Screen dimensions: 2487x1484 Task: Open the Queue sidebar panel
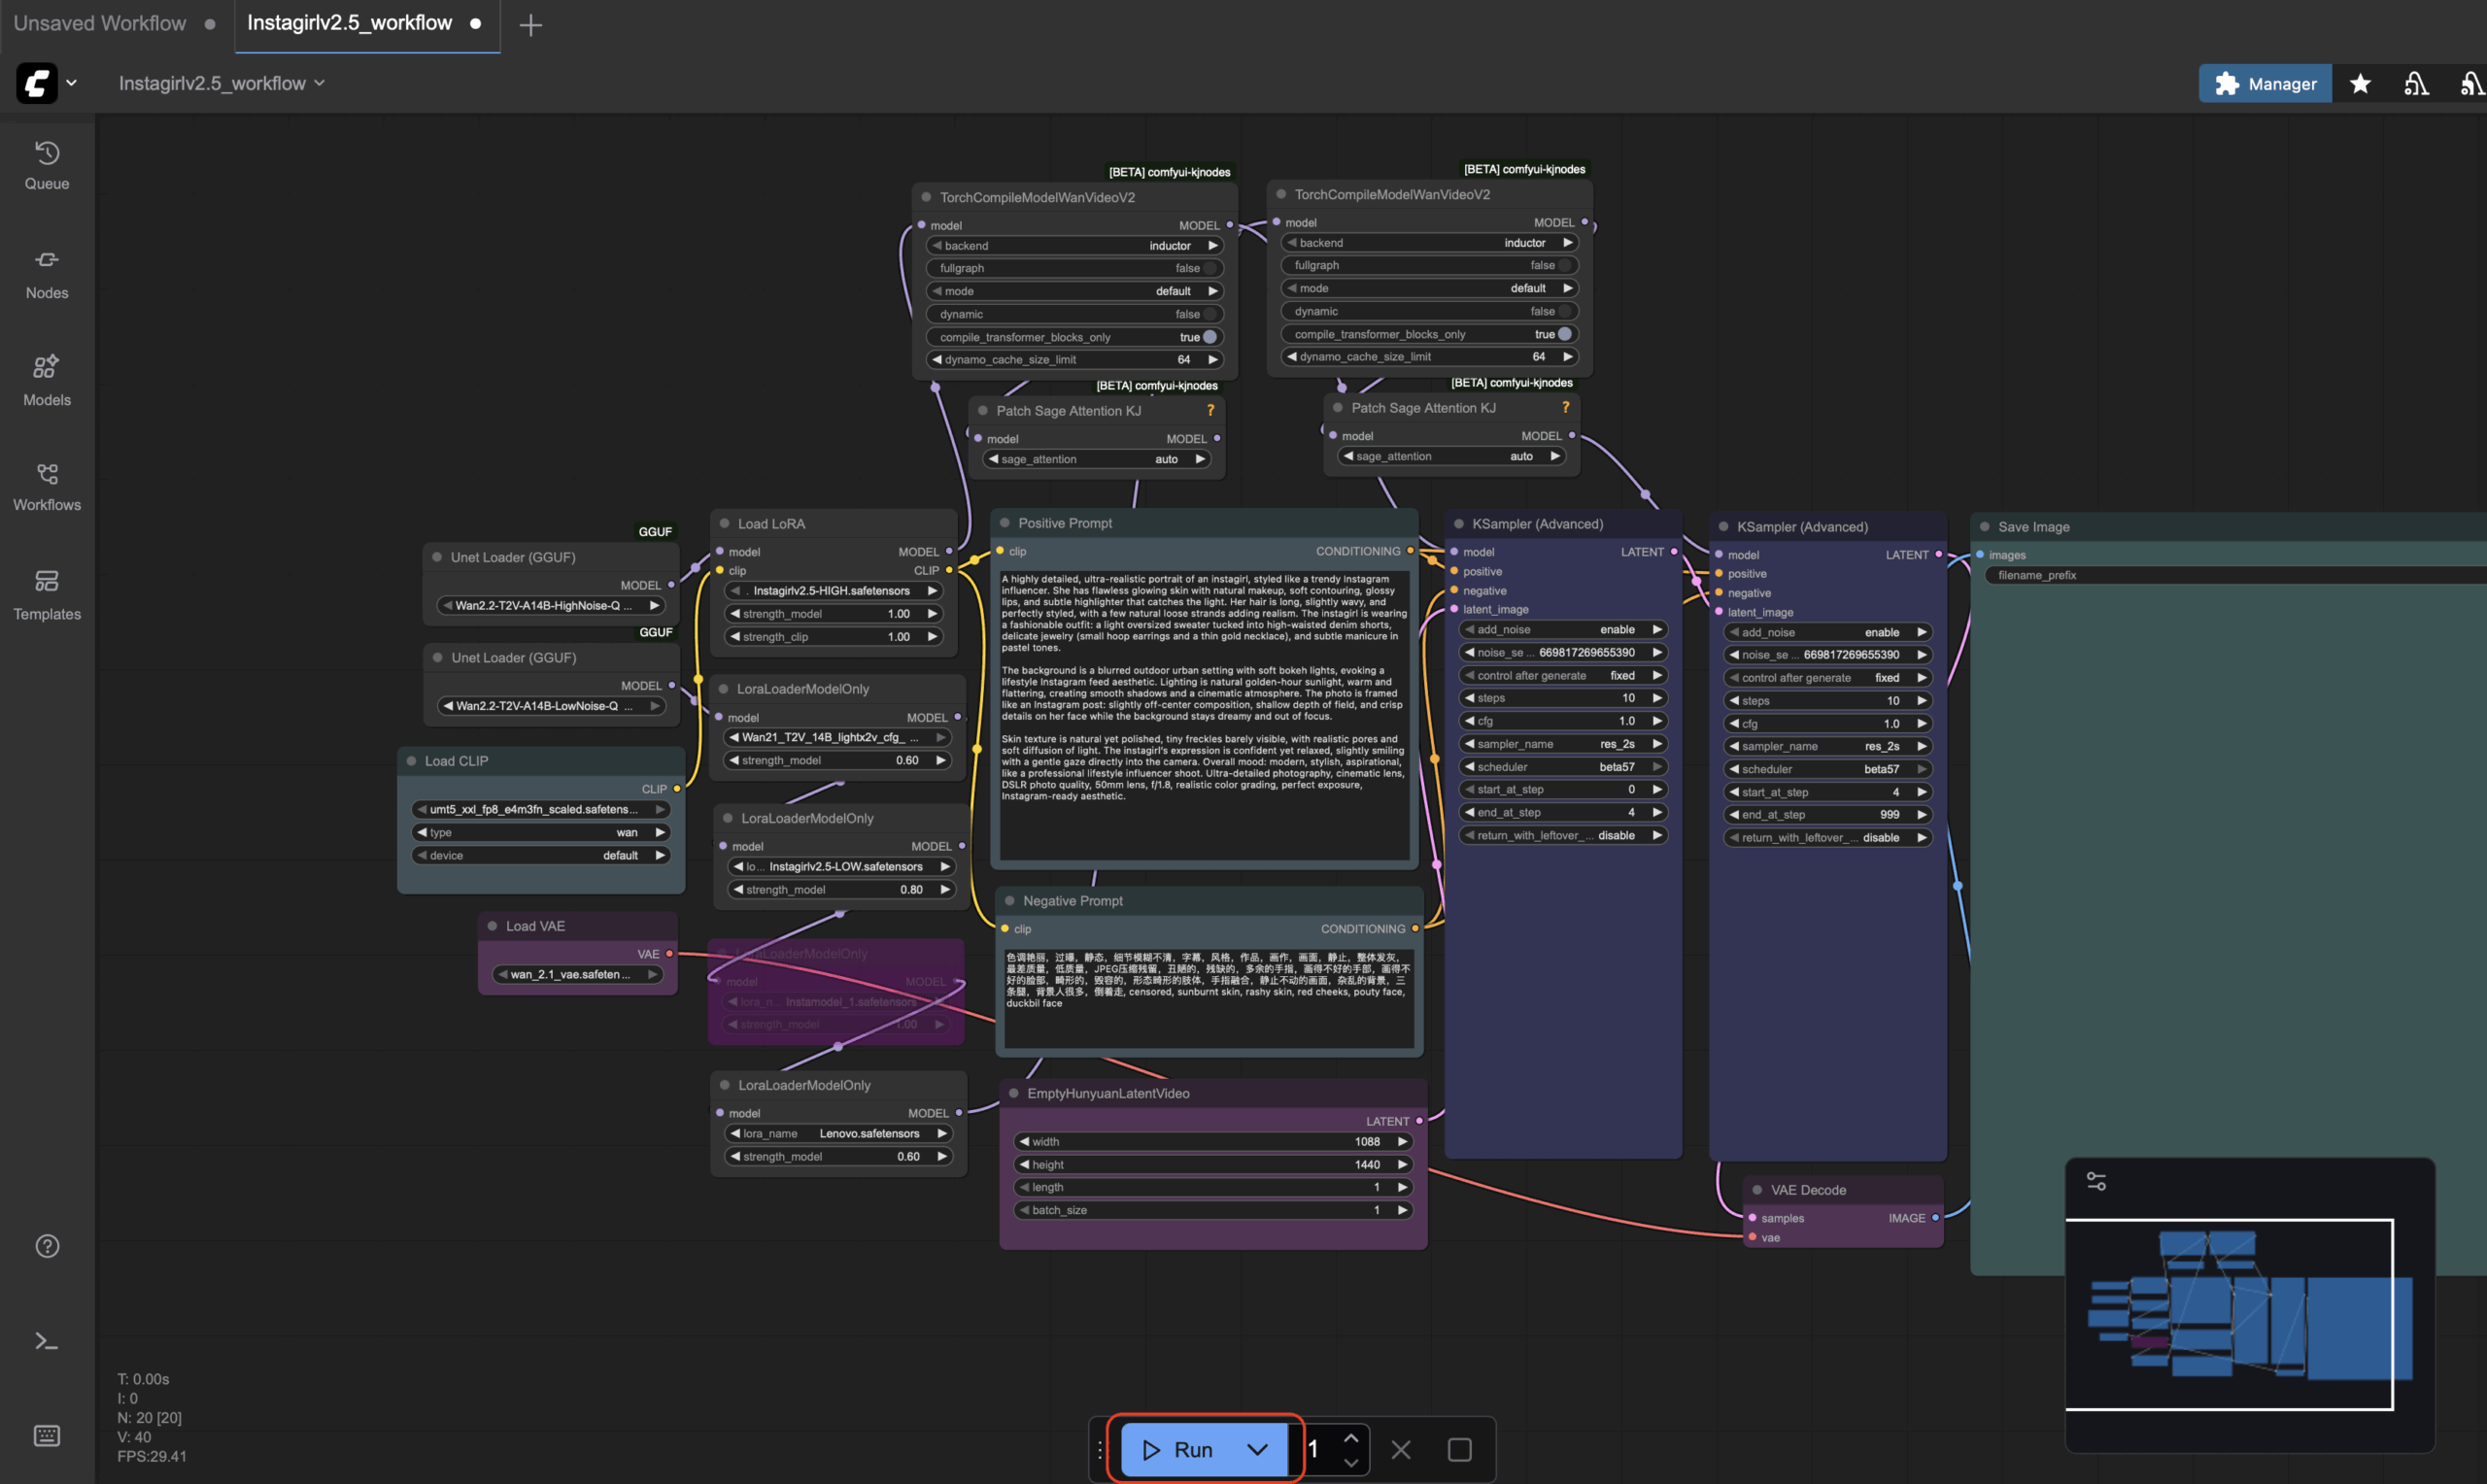click(x=47, y=166)
